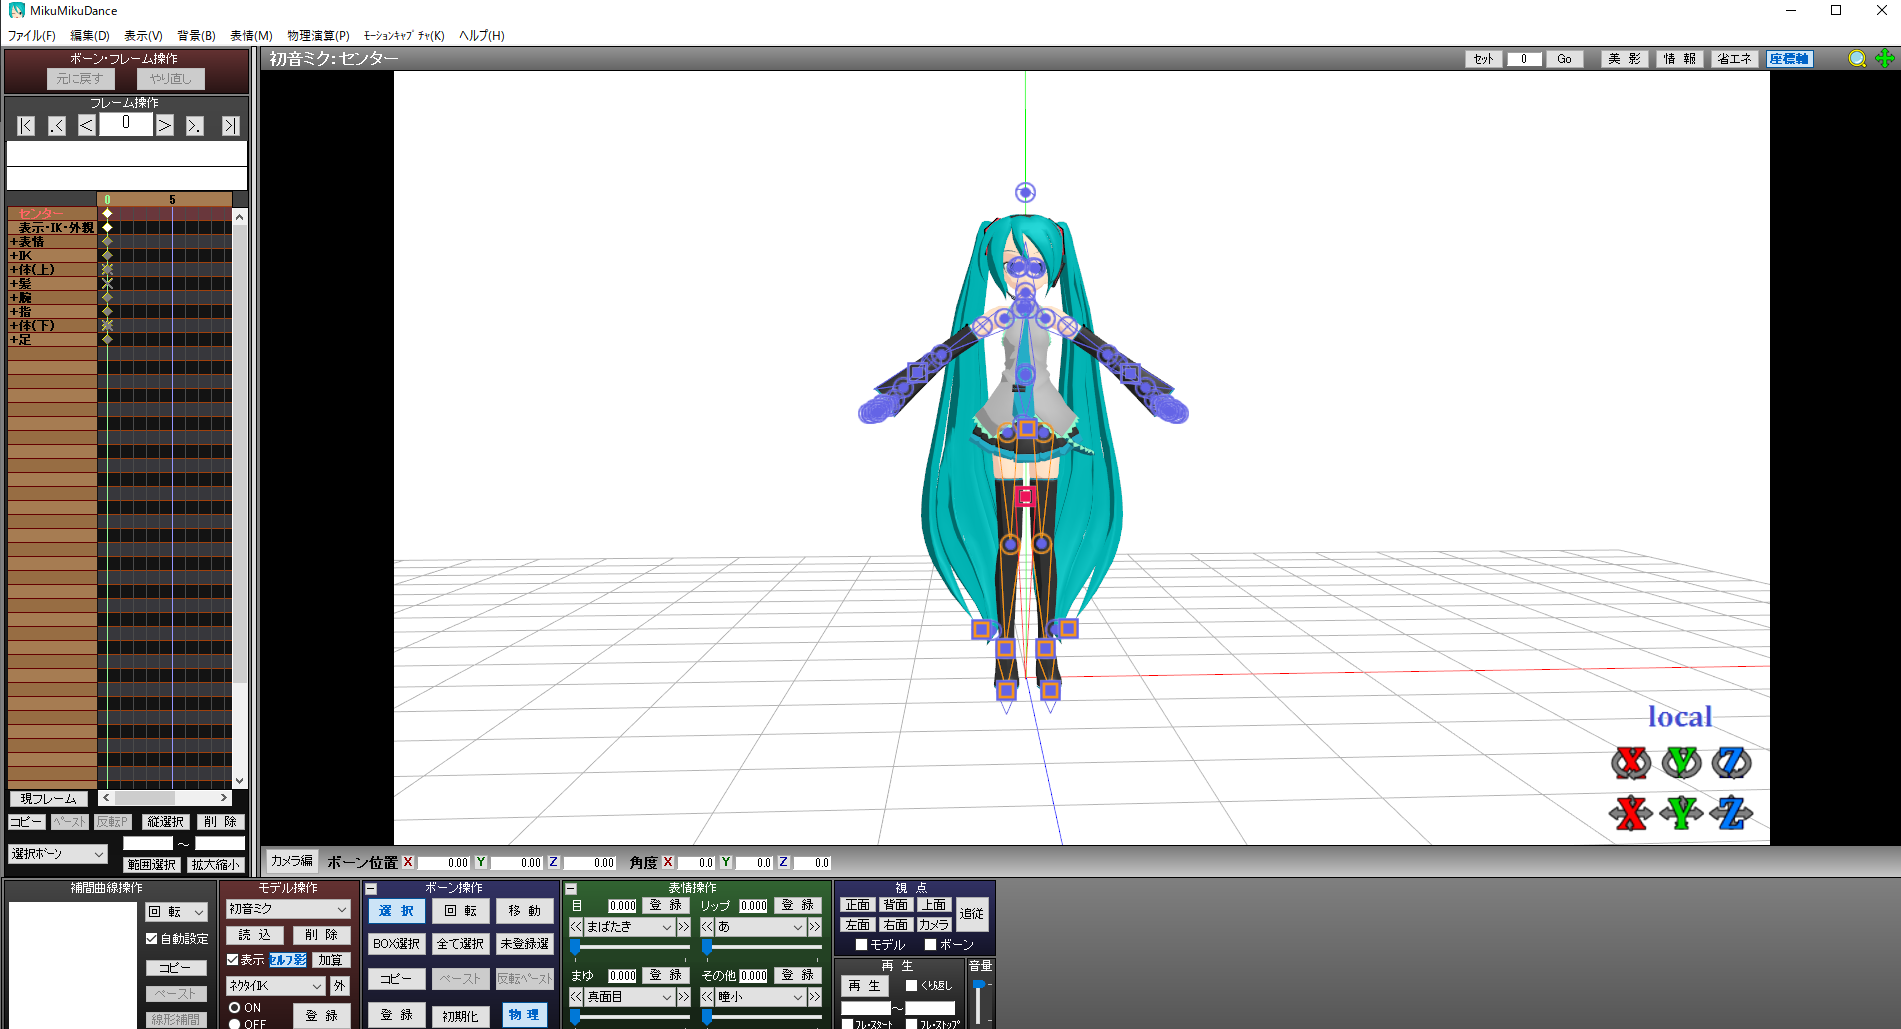This screenshot has width=1901, height=1029.
Task: Jump to the first frame button
Action: tap(26, 126)
